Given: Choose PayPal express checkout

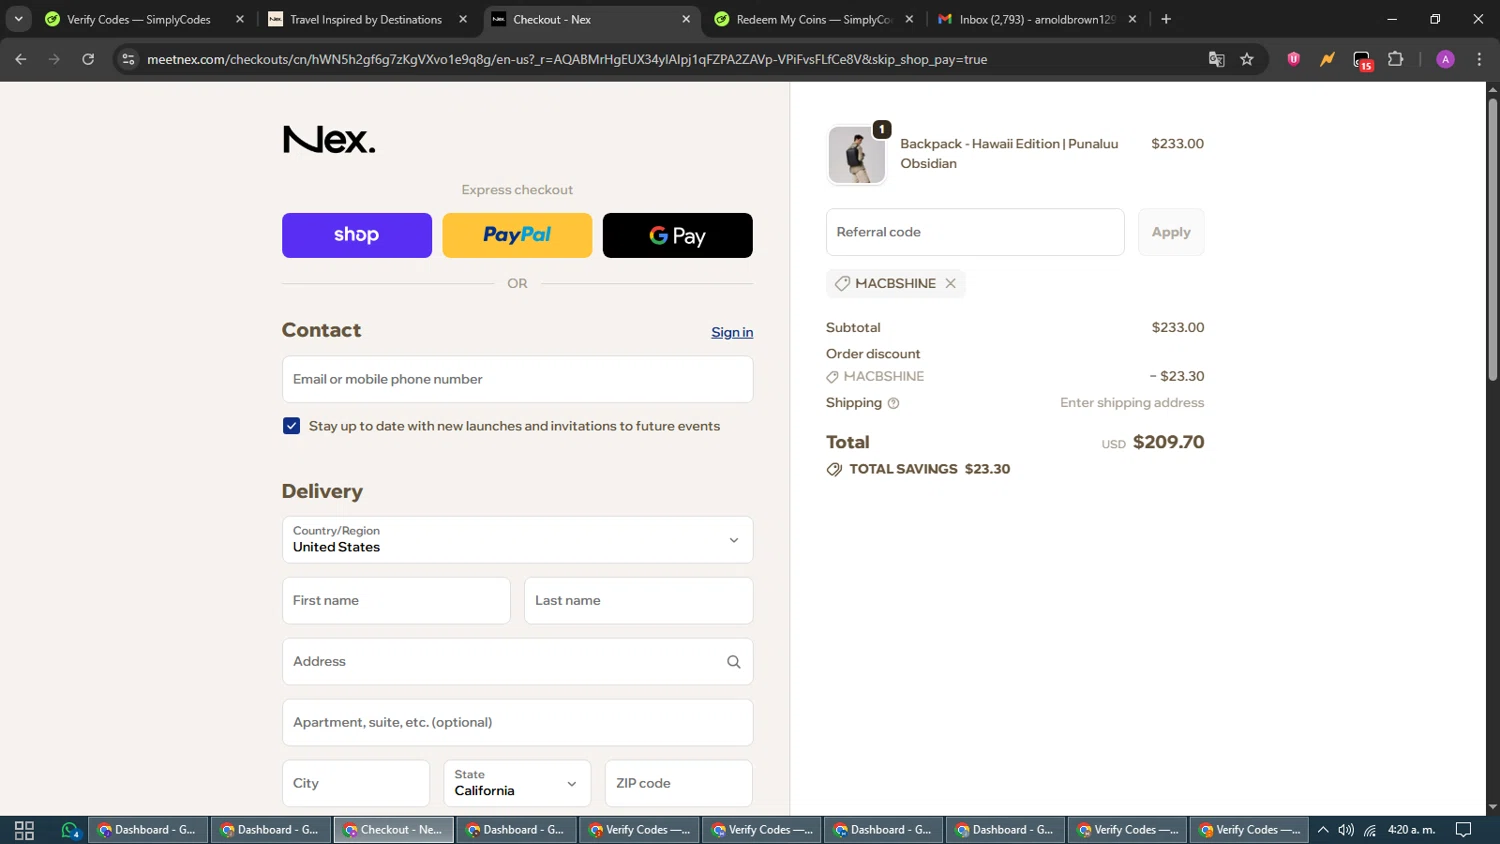Looking at the screenshot, I should point(517,235).
